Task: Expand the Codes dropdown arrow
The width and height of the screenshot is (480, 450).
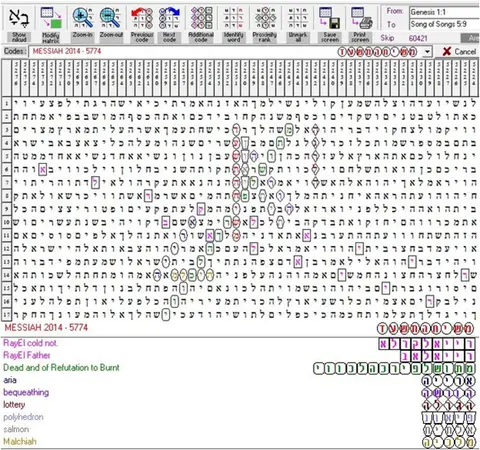Action: pyautogui.click(x=427, y=52)
